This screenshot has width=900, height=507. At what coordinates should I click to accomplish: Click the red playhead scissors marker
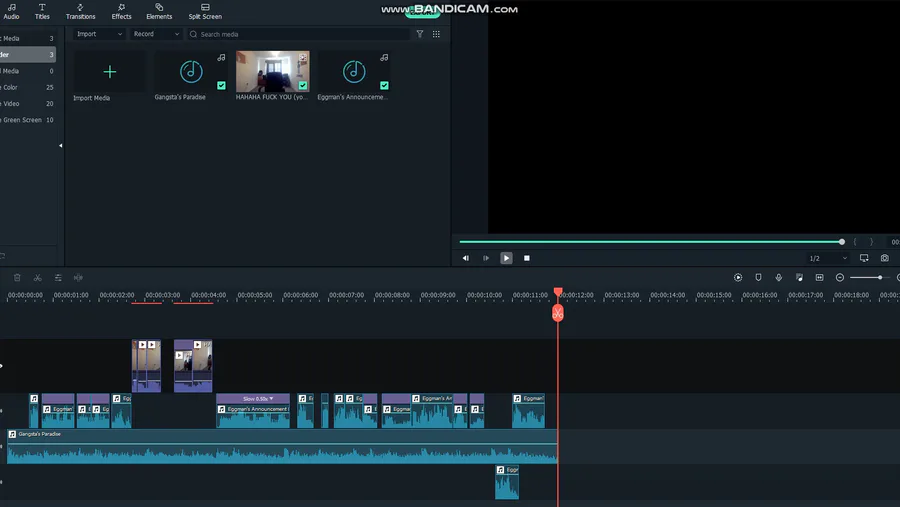[558, 313]
